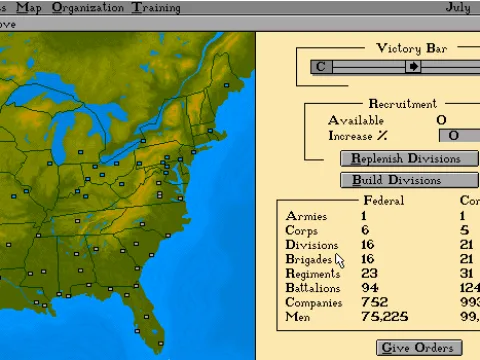This screenshot has width=480, height=360.
Task: Open the Organization menu
Action: [88, 7]
